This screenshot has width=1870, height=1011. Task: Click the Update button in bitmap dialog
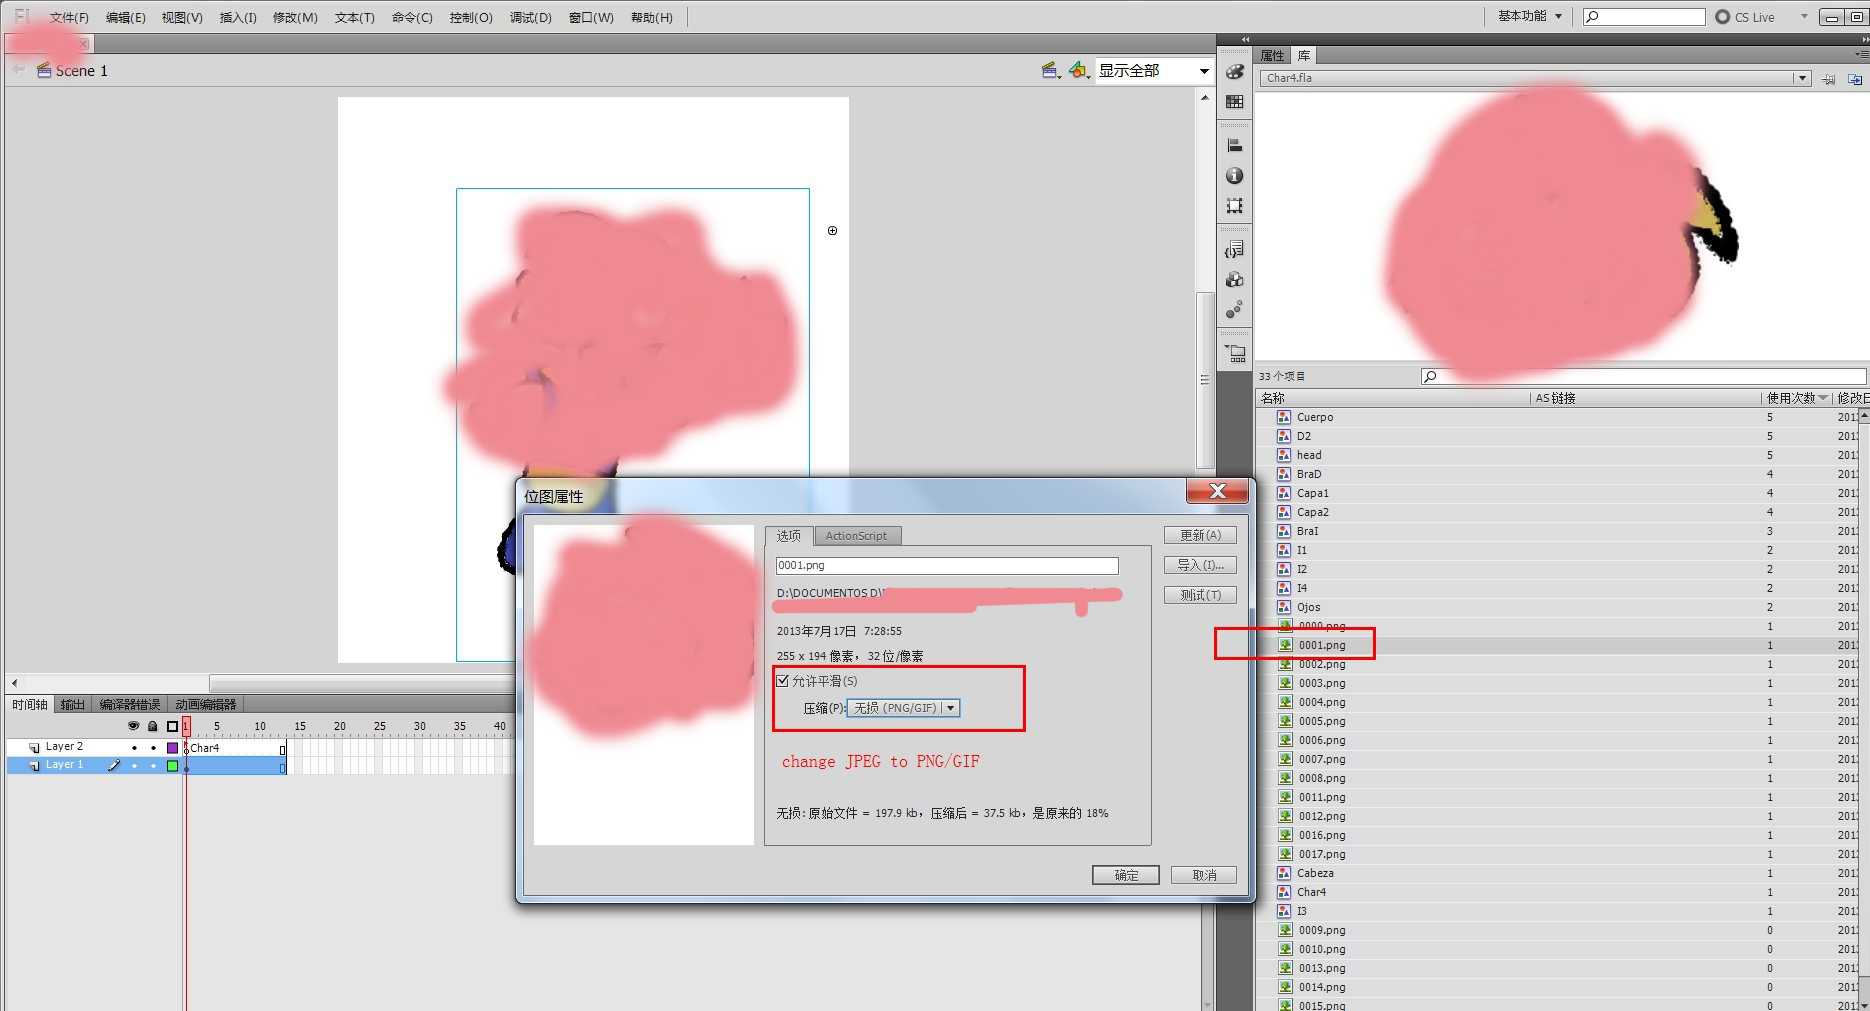1200,535
